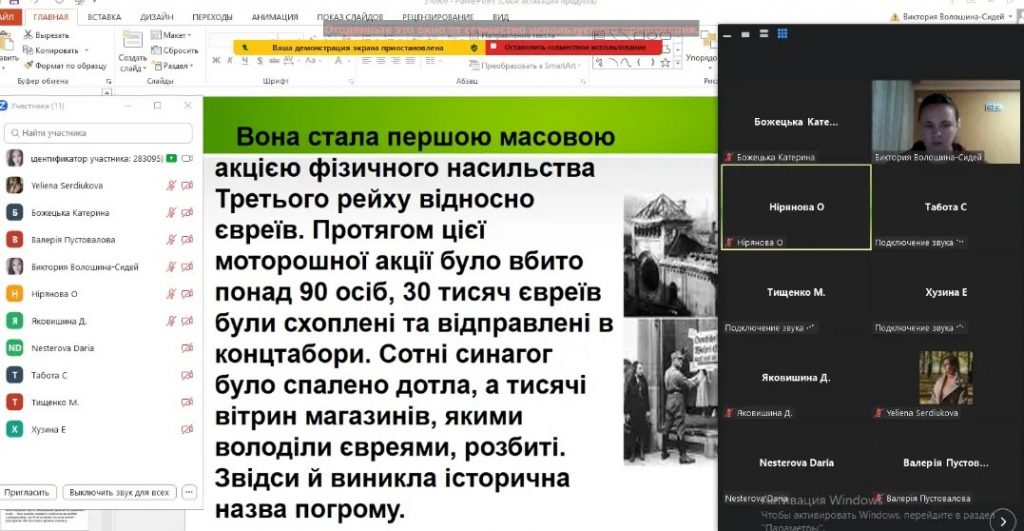1024x531 pixels.
Task: Click the Создать слайд new slide icon
Action: [x=132, y=40]
